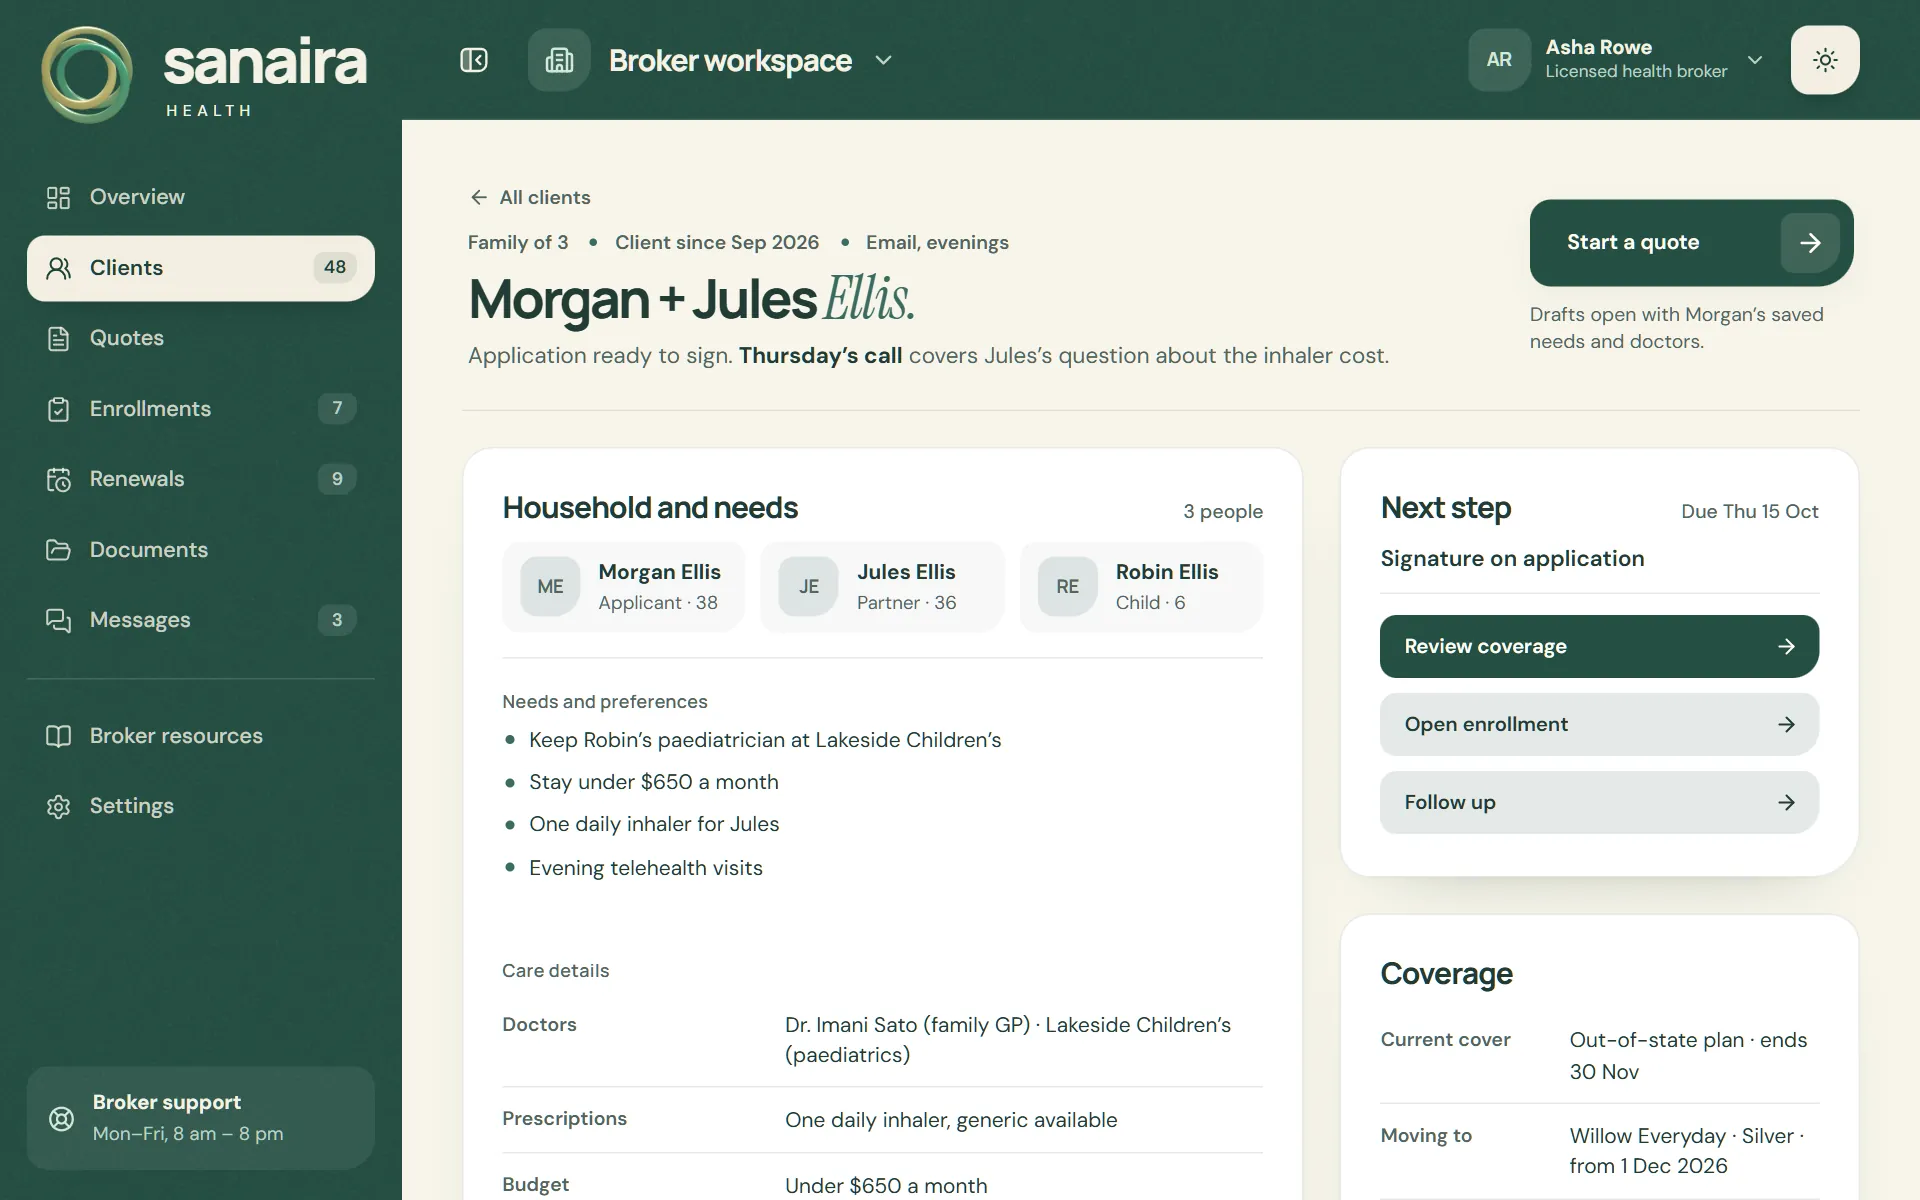Click the Enrollments badge showing 7
The image size is (1920, 1200).
(337, 408)
